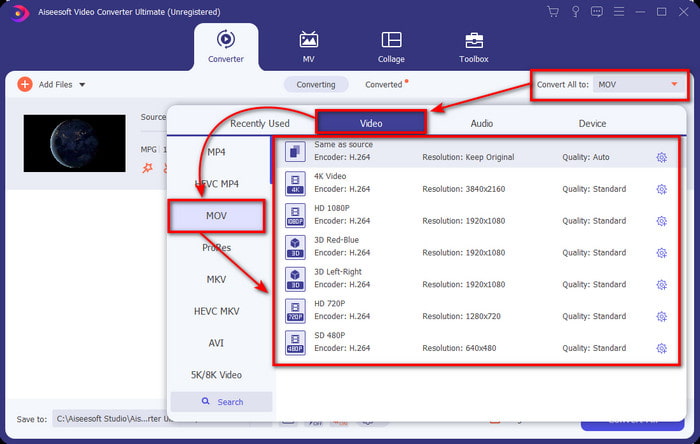Select 'Resolution: 3840x2160' text
The image size is (700, 444).
tap(464, 189)
